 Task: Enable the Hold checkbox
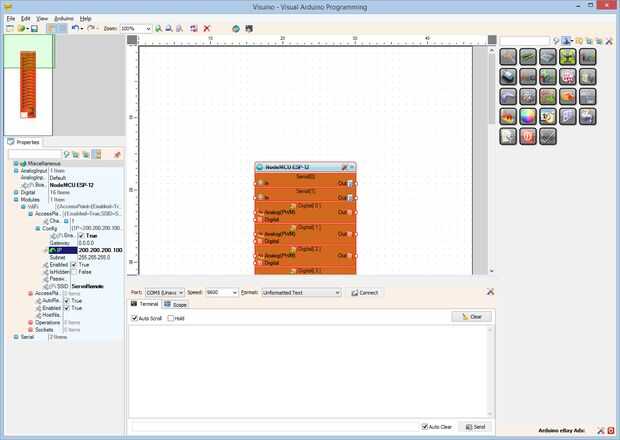tap(171, 318)
